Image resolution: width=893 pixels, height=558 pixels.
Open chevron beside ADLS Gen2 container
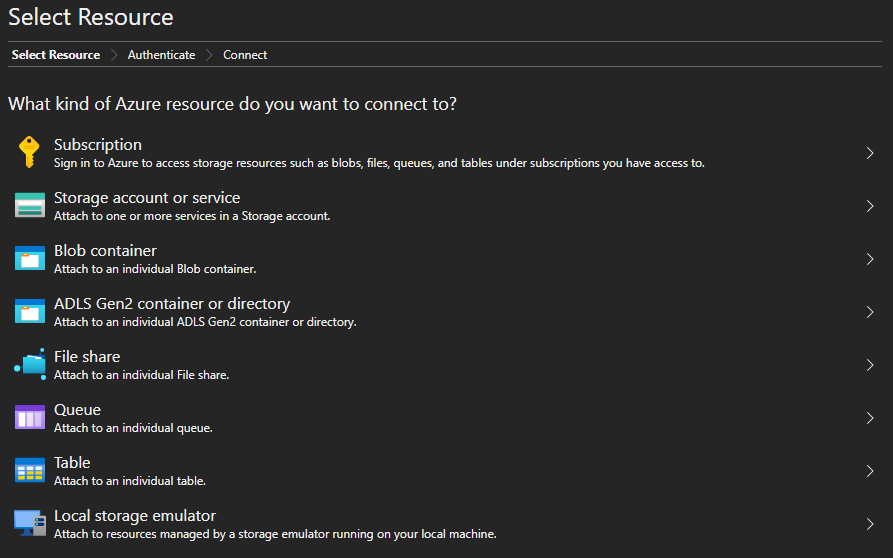[x=870, y=312]
